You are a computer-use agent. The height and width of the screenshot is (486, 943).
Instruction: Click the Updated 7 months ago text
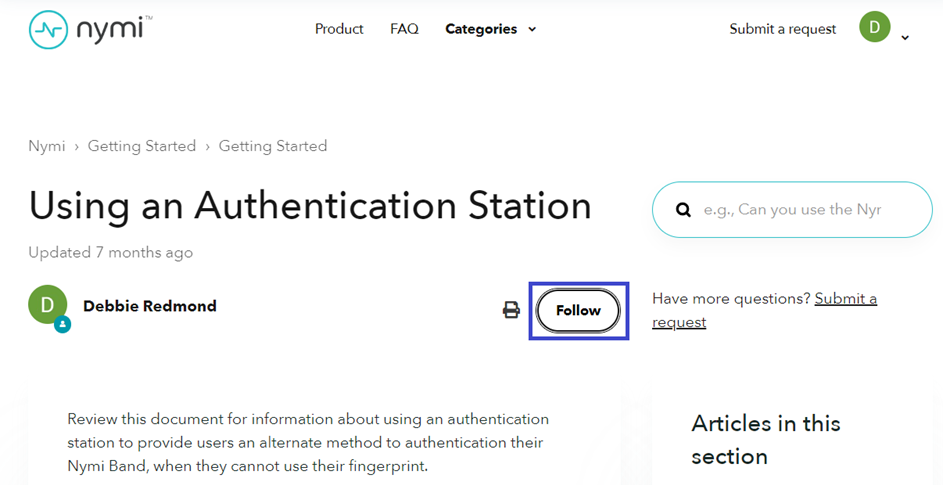111,253
